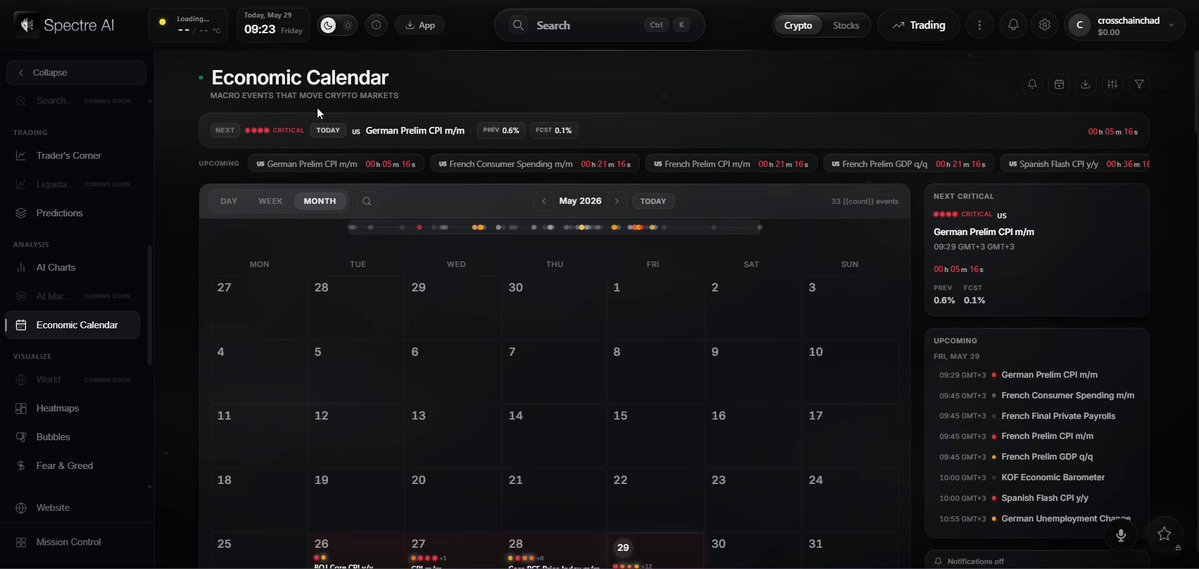Open German Prelim CPI m/m at 09:29
The width and height of the screenshot is (1199, 569).
click(1036, 375)
